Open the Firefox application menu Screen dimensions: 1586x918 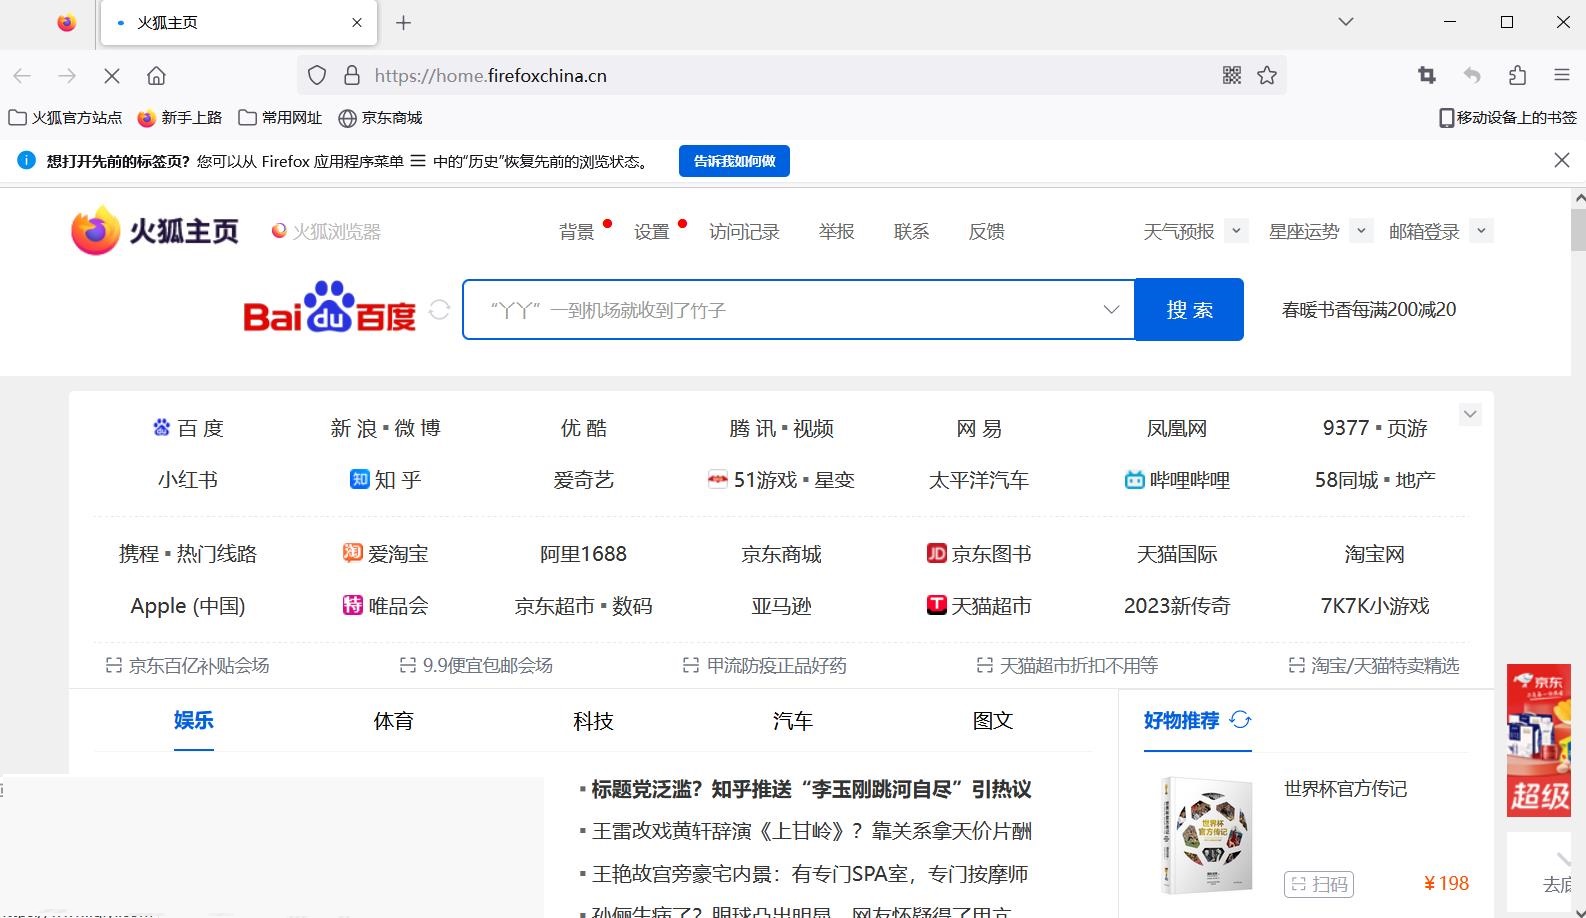(x=1562, y=76)
